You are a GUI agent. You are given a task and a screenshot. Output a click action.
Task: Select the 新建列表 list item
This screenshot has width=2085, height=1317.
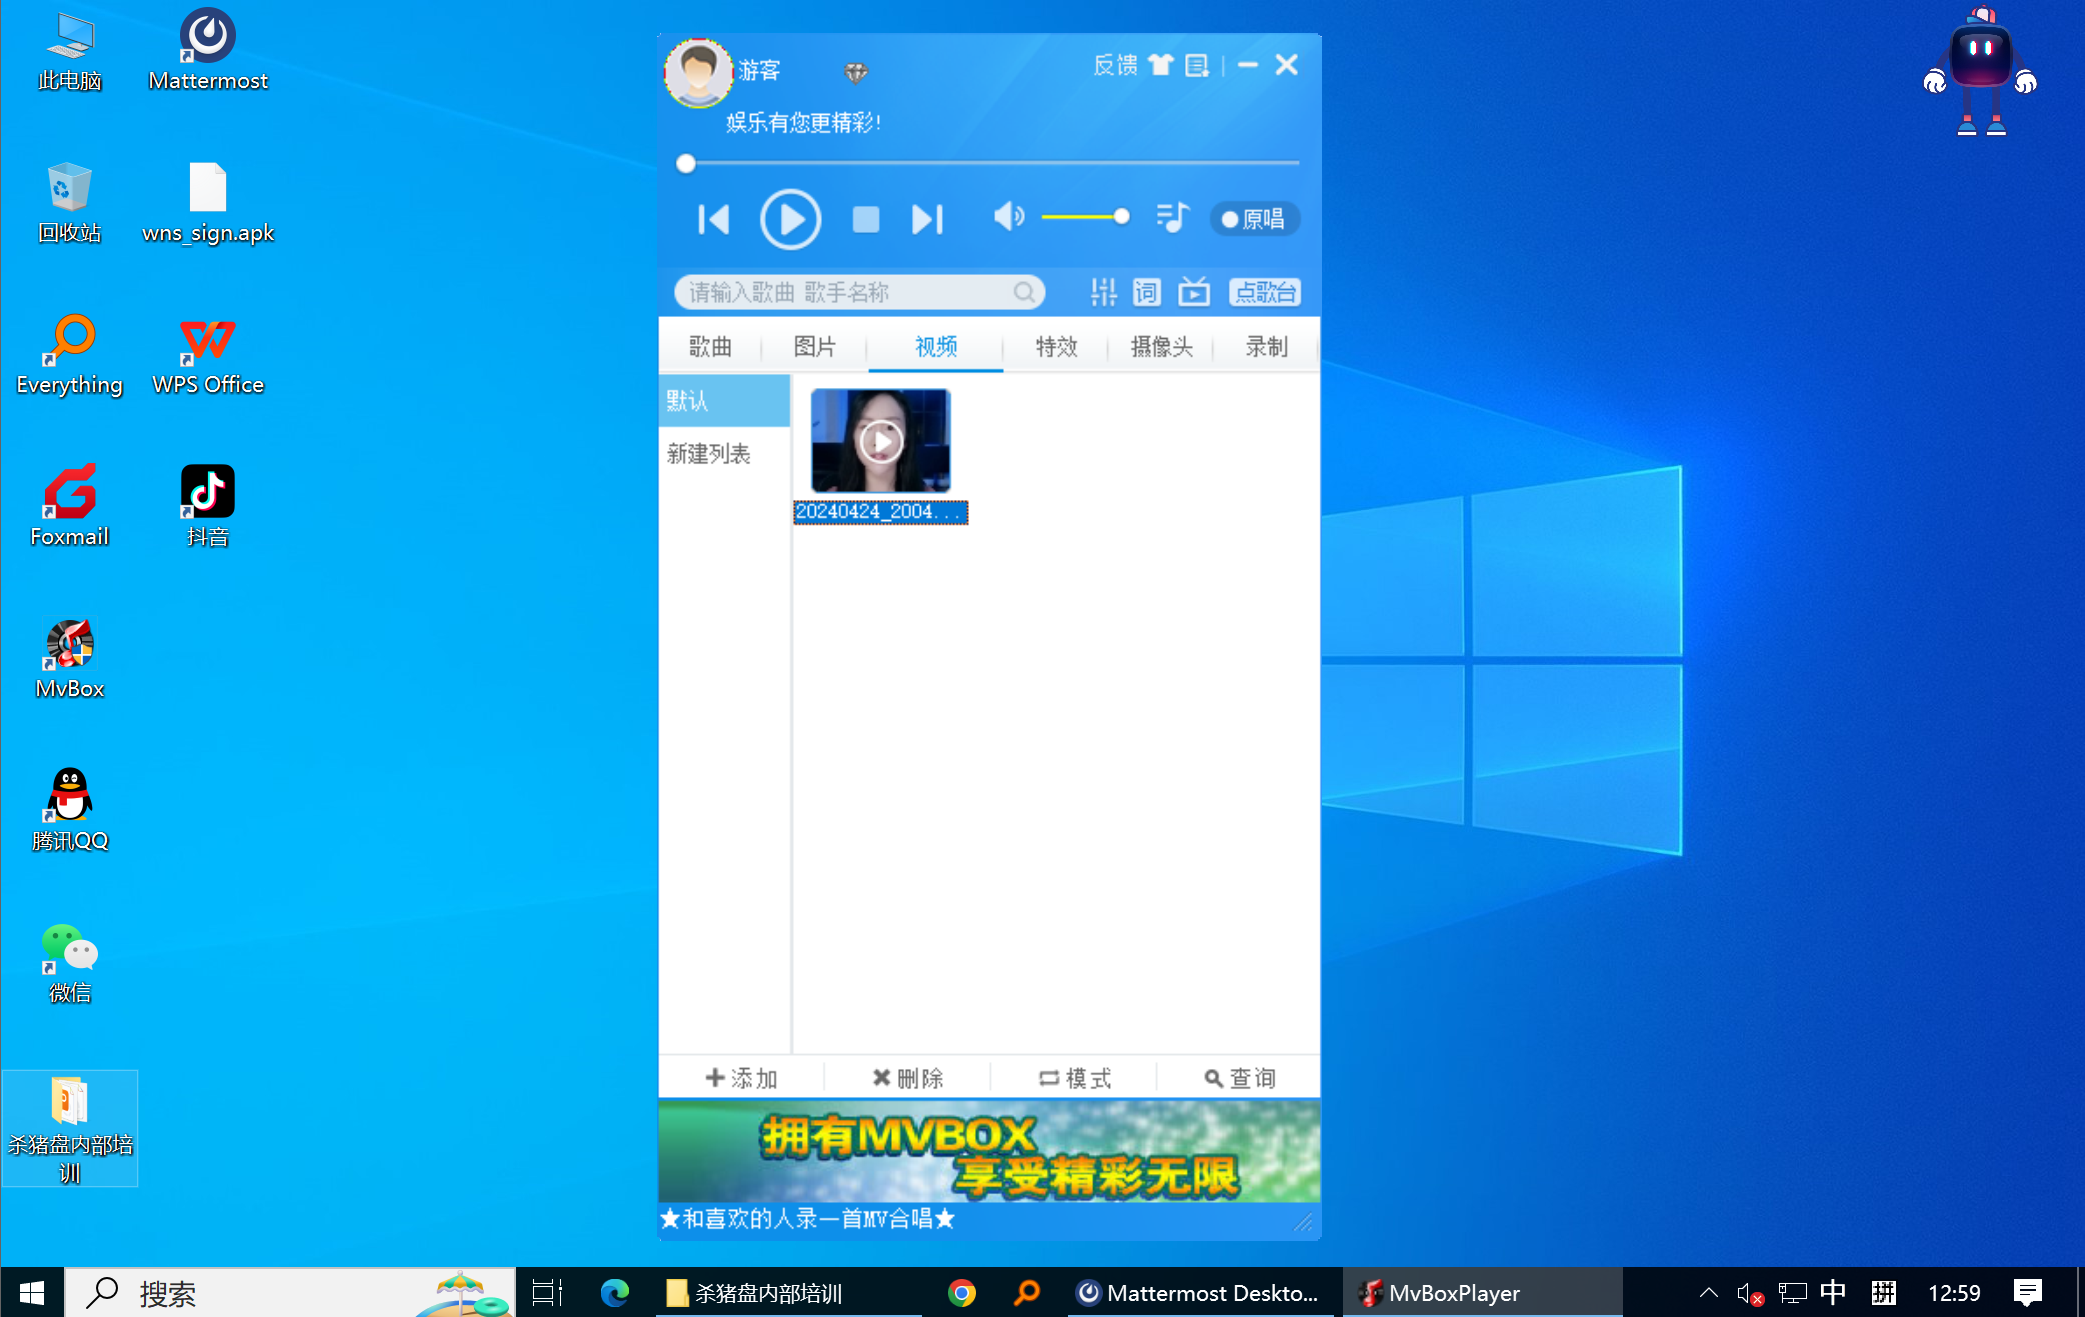point(709,454)
